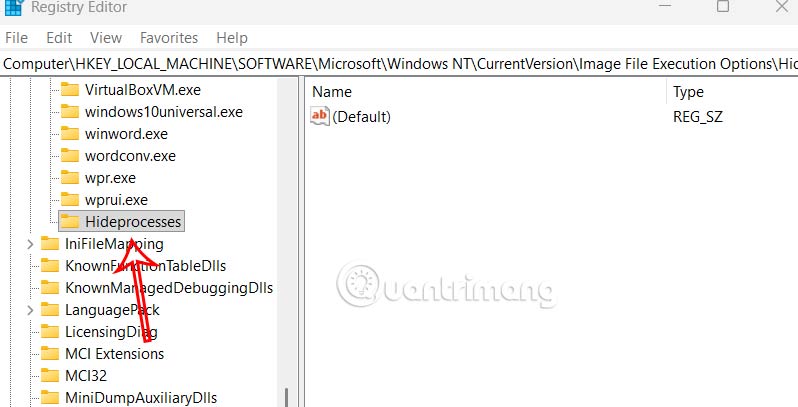Select the MCI32 key
This screenshot has width=798, height=407.
coord(86,375)
